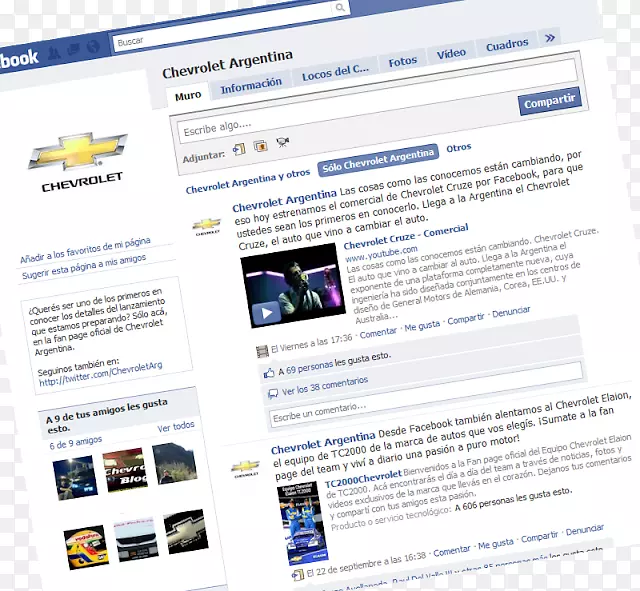Attach a photo using the second Adjuntar icon
The height and width of the screenshot is (591, 640).
coord(260,145)
